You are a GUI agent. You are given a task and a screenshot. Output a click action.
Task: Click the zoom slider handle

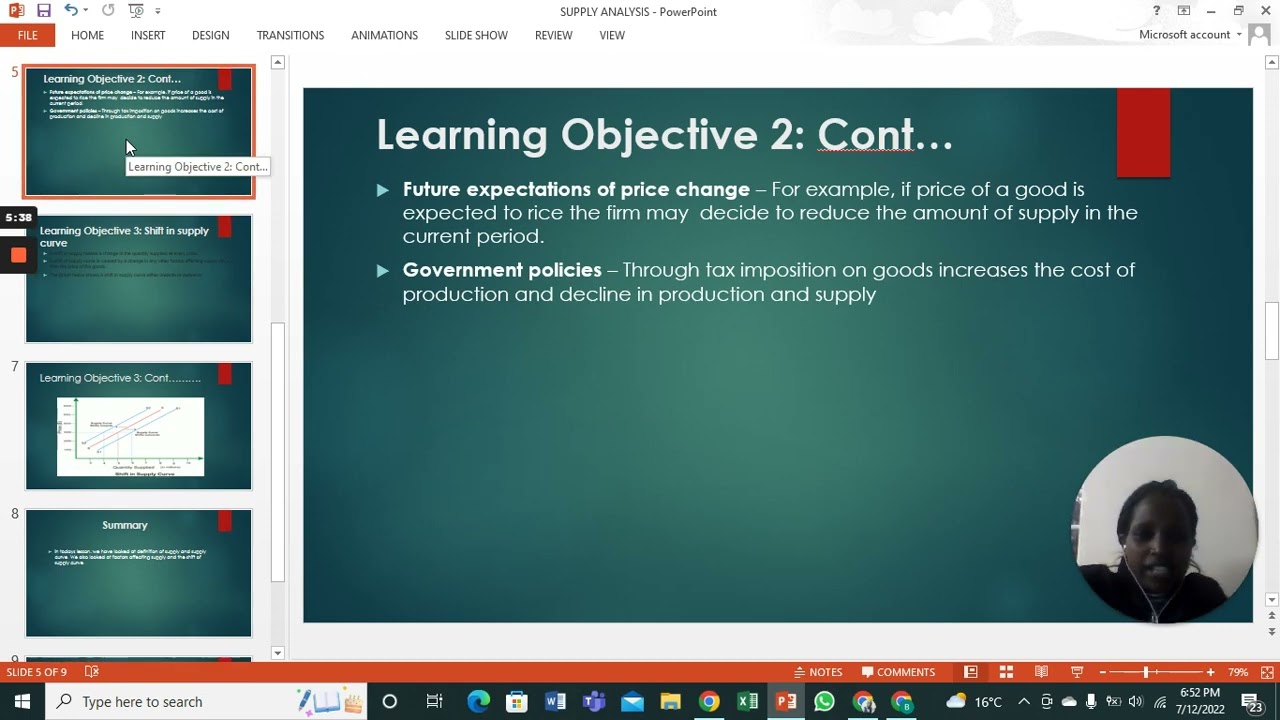(1146, 672)
